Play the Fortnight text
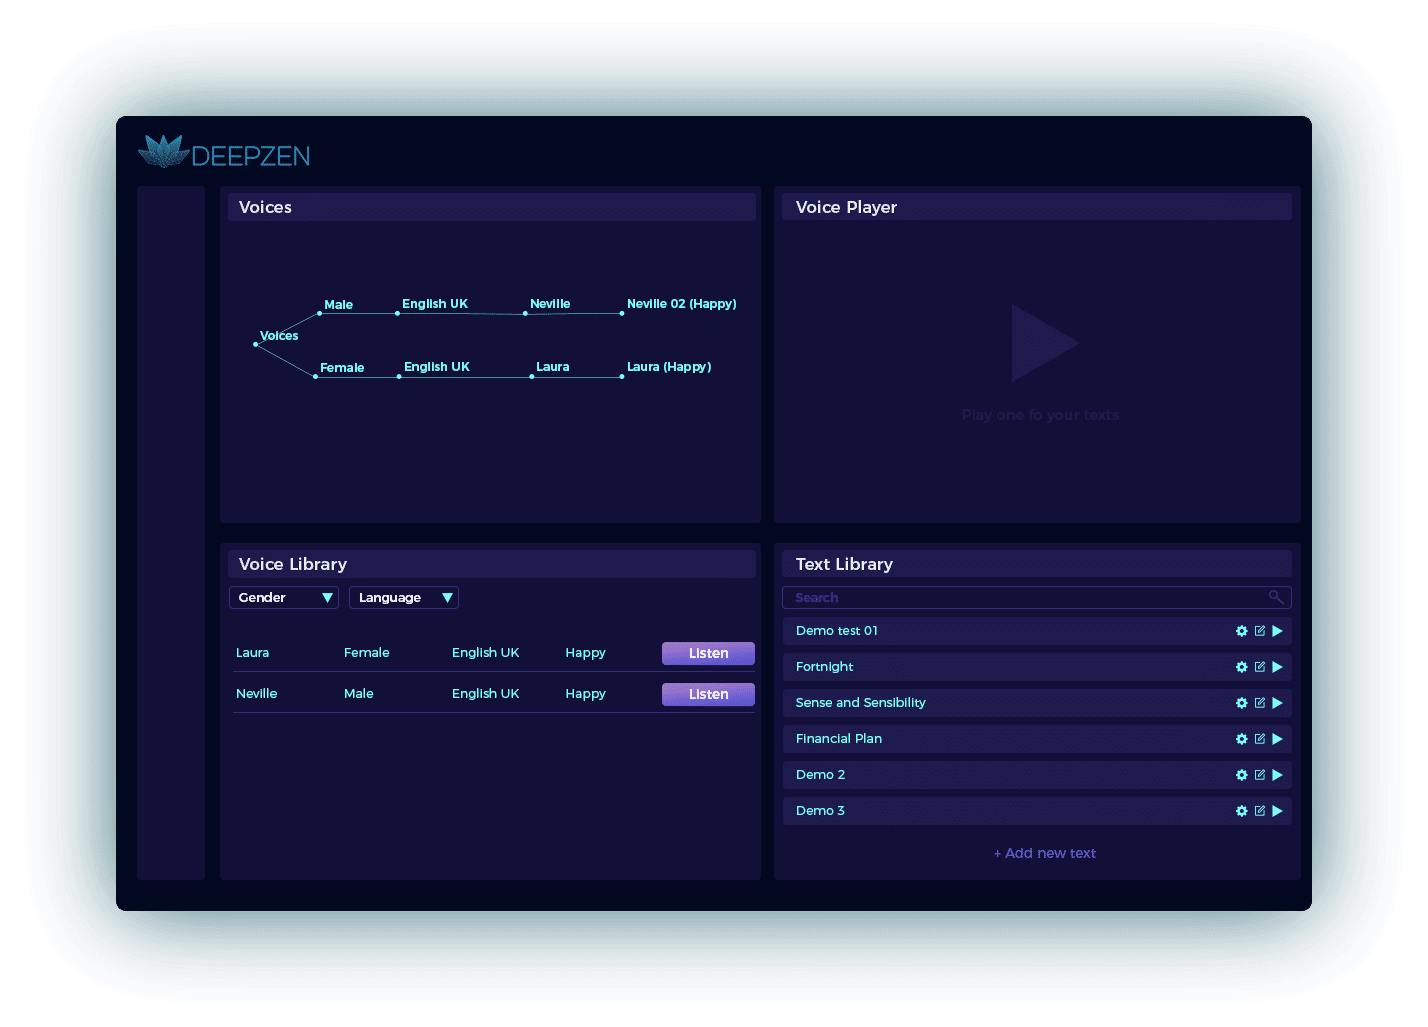The height and width of the screenshot is (1027, 1428). [1277, 667]
